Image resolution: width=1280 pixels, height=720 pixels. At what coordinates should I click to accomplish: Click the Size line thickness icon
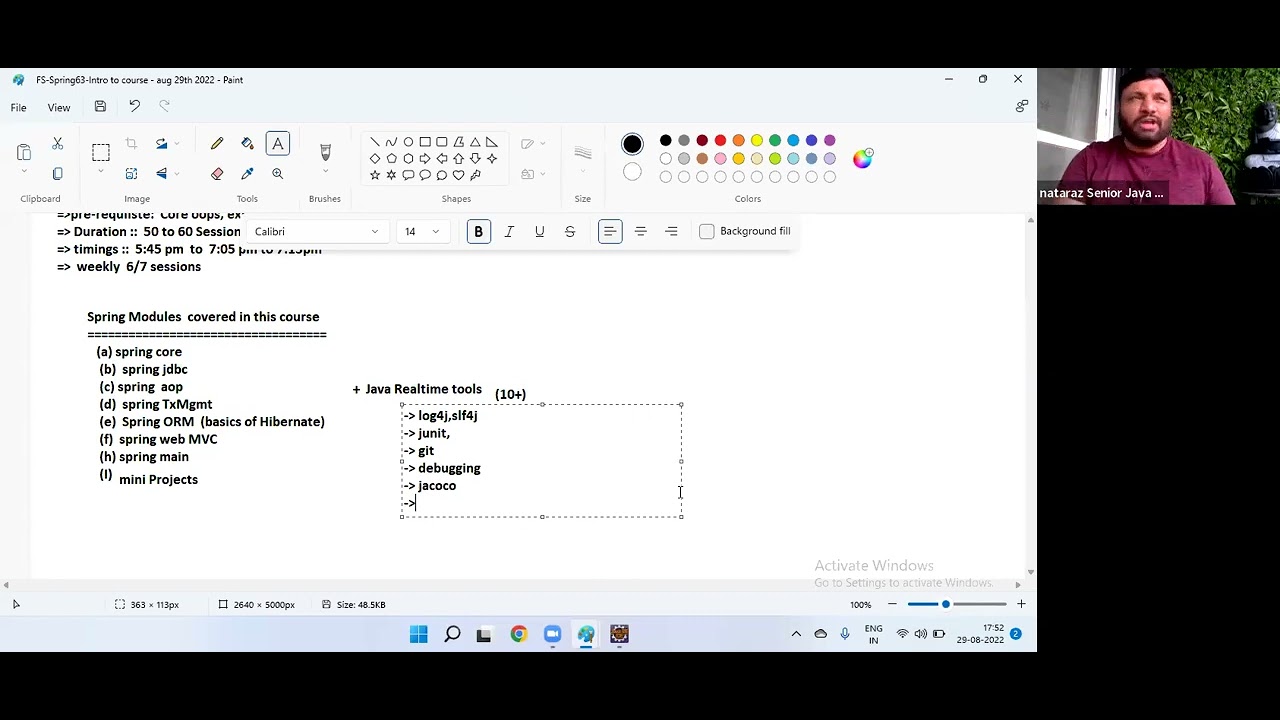(583, 153)
